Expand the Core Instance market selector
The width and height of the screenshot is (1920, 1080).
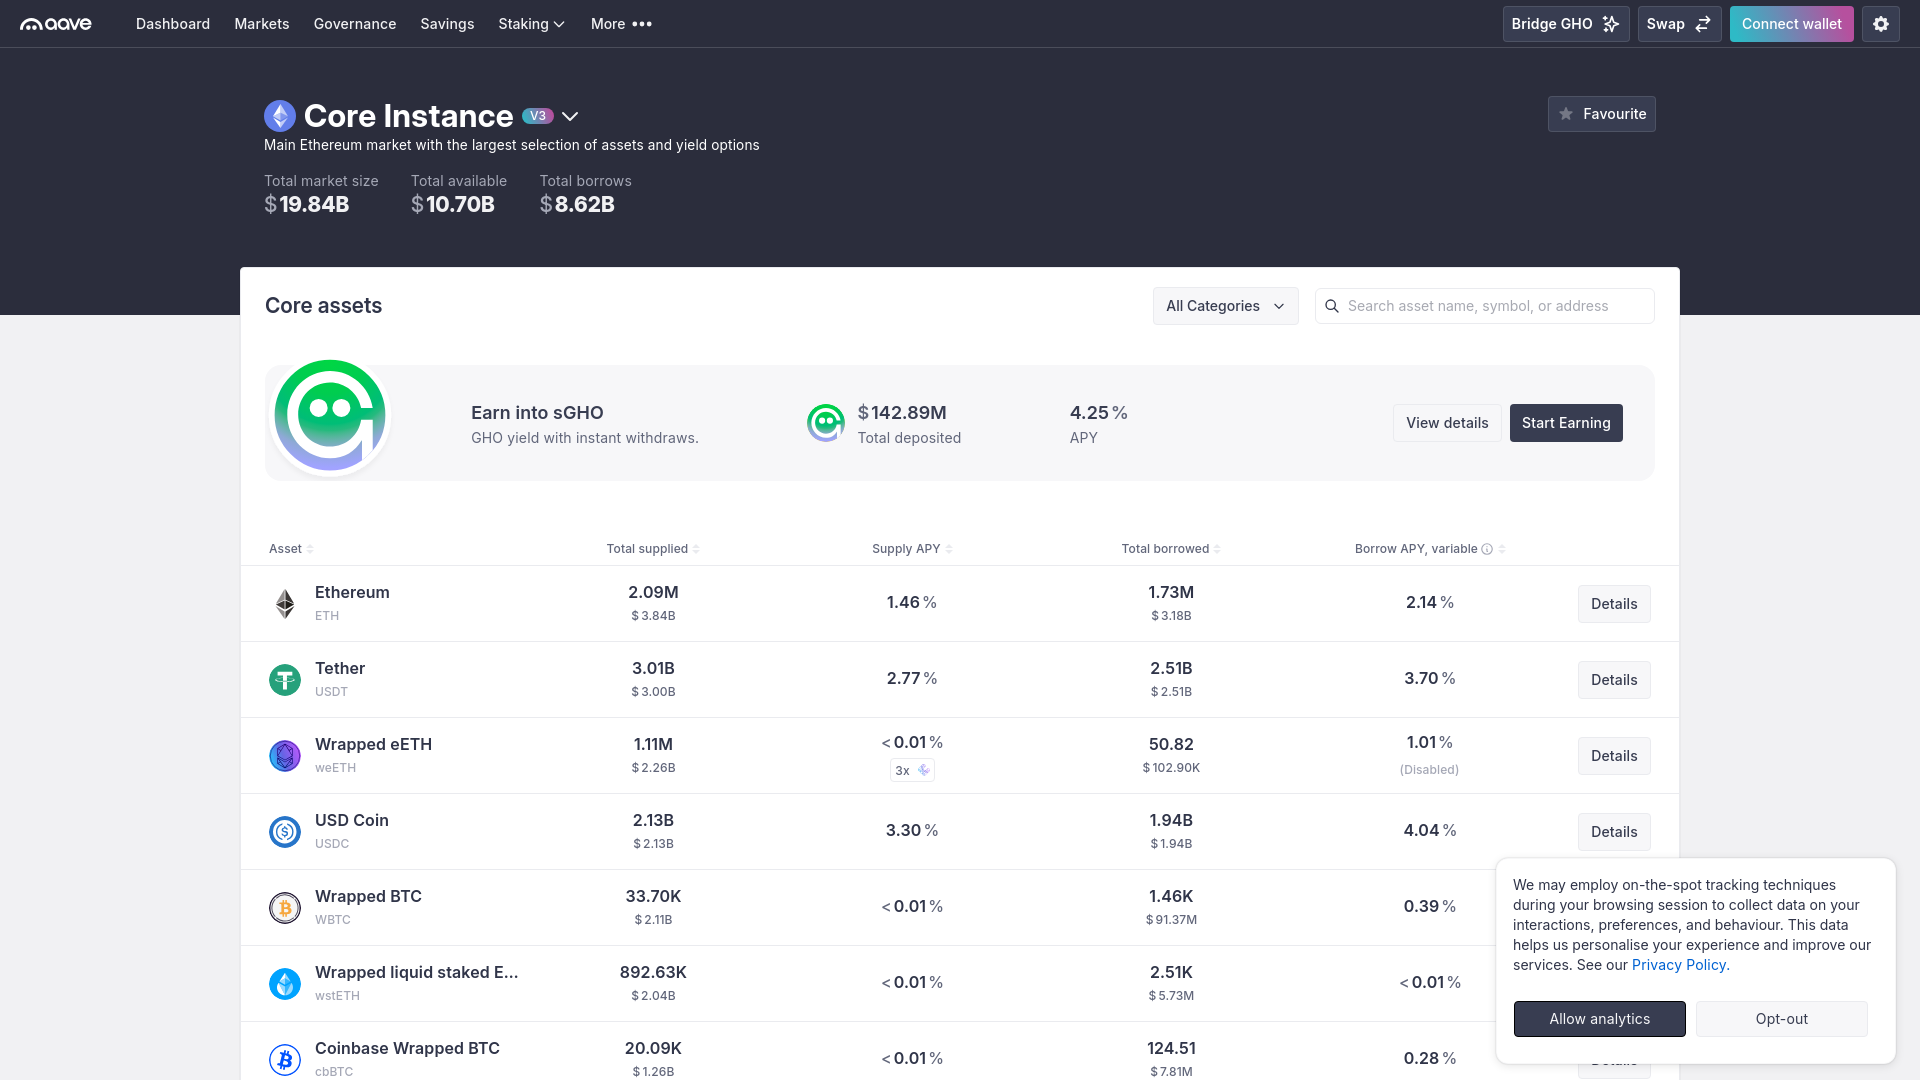point(570,117)
